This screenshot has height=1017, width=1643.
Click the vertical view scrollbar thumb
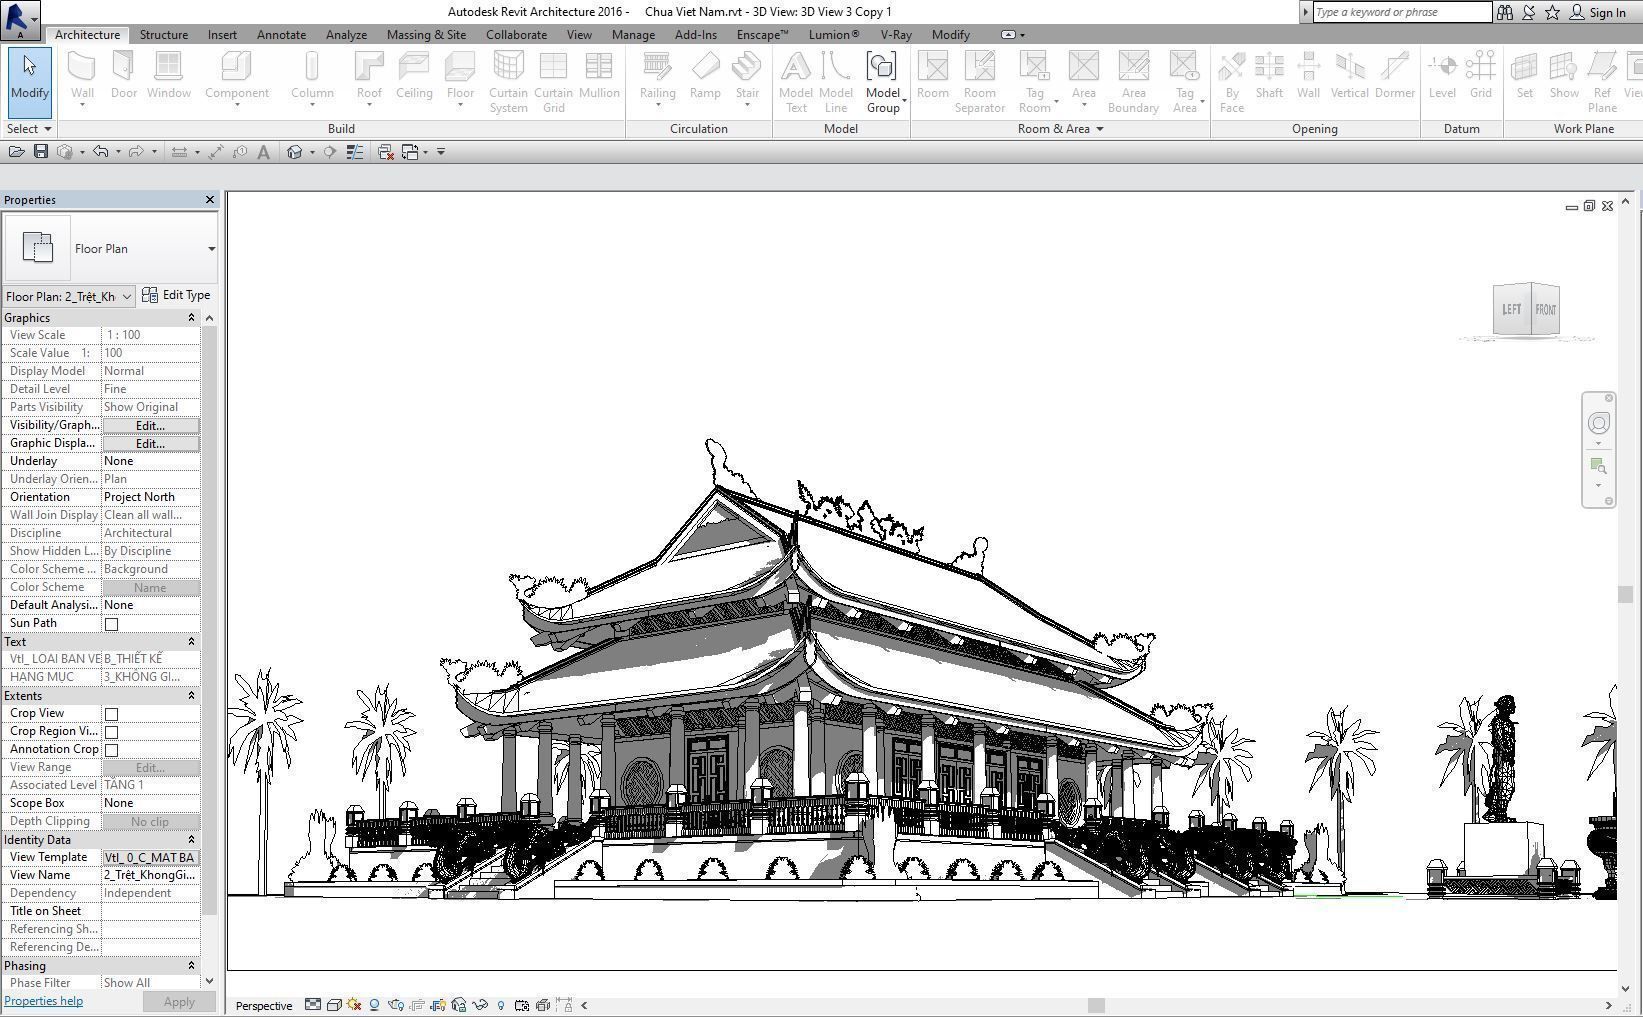(x=1625, y=594)
